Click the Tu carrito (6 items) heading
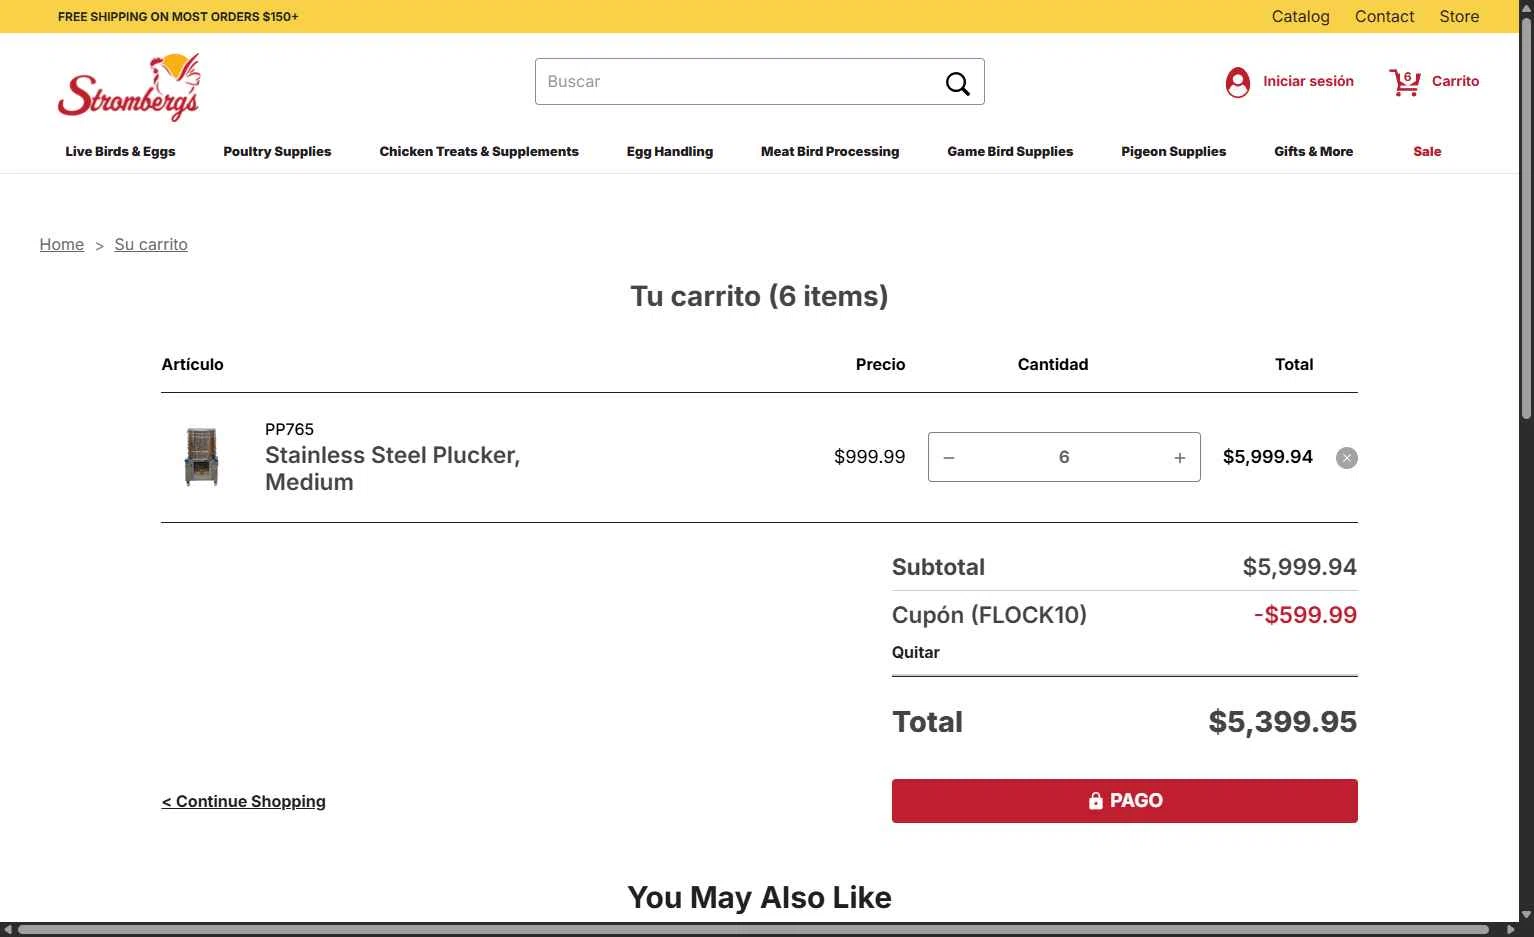The image size is (1534, 937). [x=759, y=296]
